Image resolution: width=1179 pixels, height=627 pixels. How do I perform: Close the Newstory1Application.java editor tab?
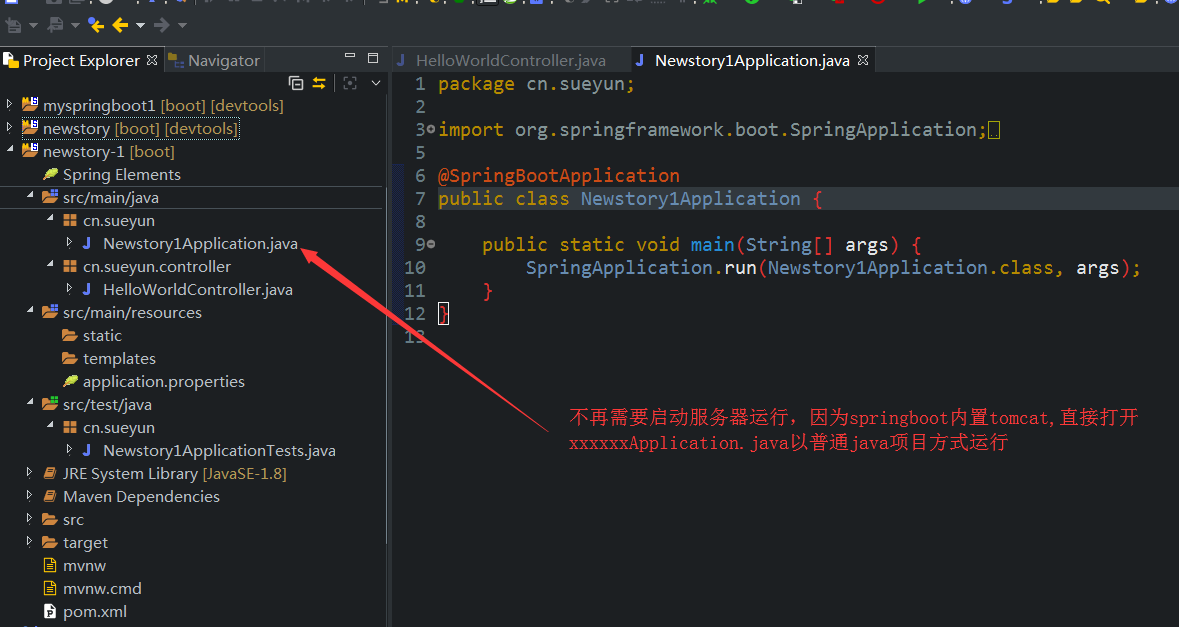click(x=863, y=59)
